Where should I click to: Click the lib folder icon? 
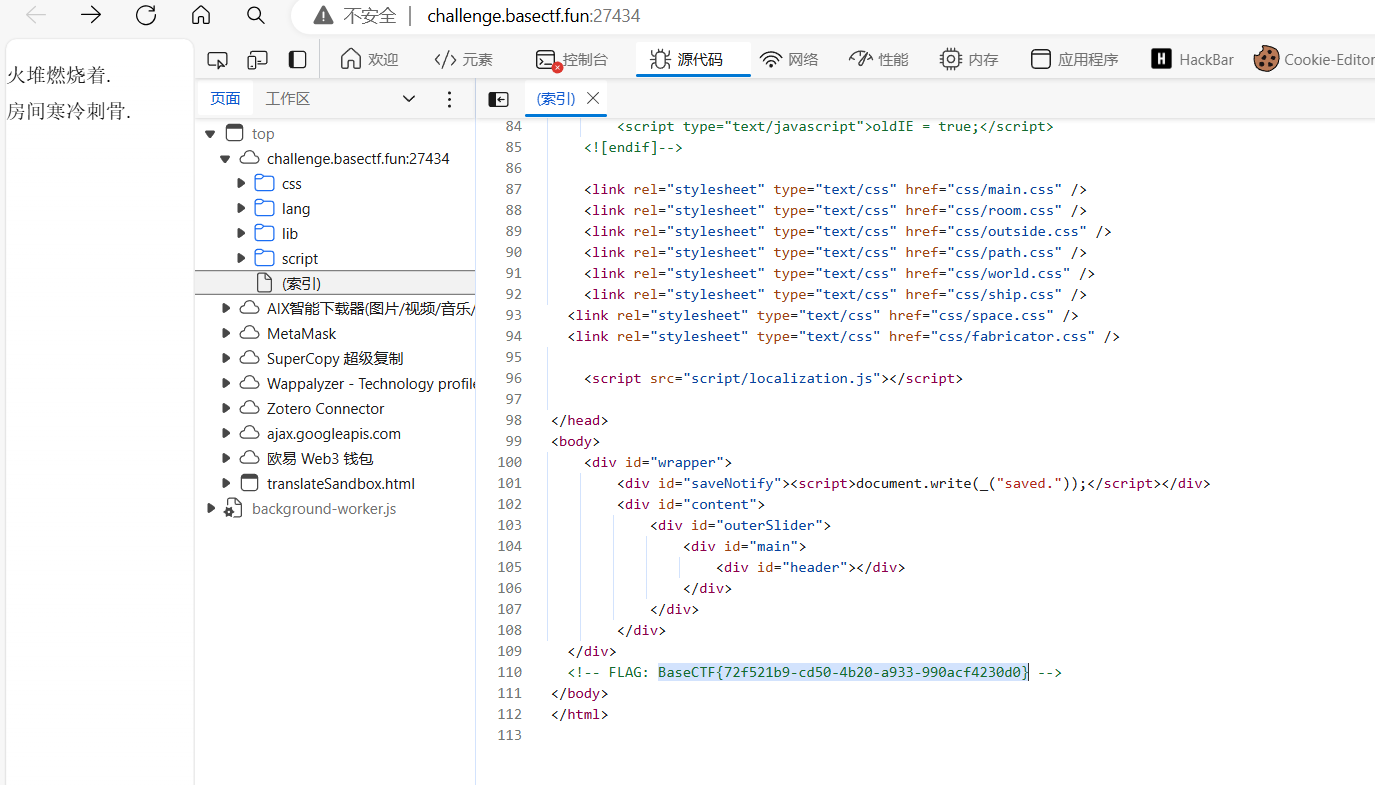tap(264, 233)
